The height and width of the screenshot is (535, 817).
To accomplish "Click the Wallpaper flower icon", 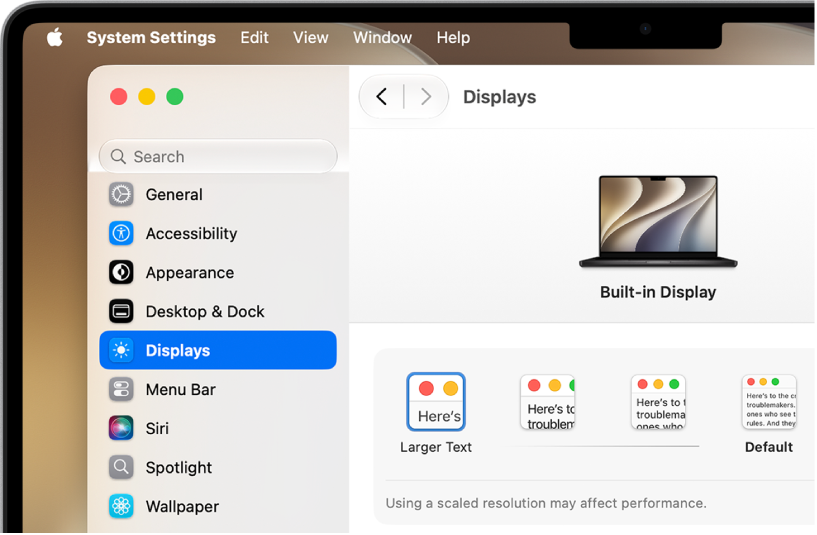I will pos(121,506).
